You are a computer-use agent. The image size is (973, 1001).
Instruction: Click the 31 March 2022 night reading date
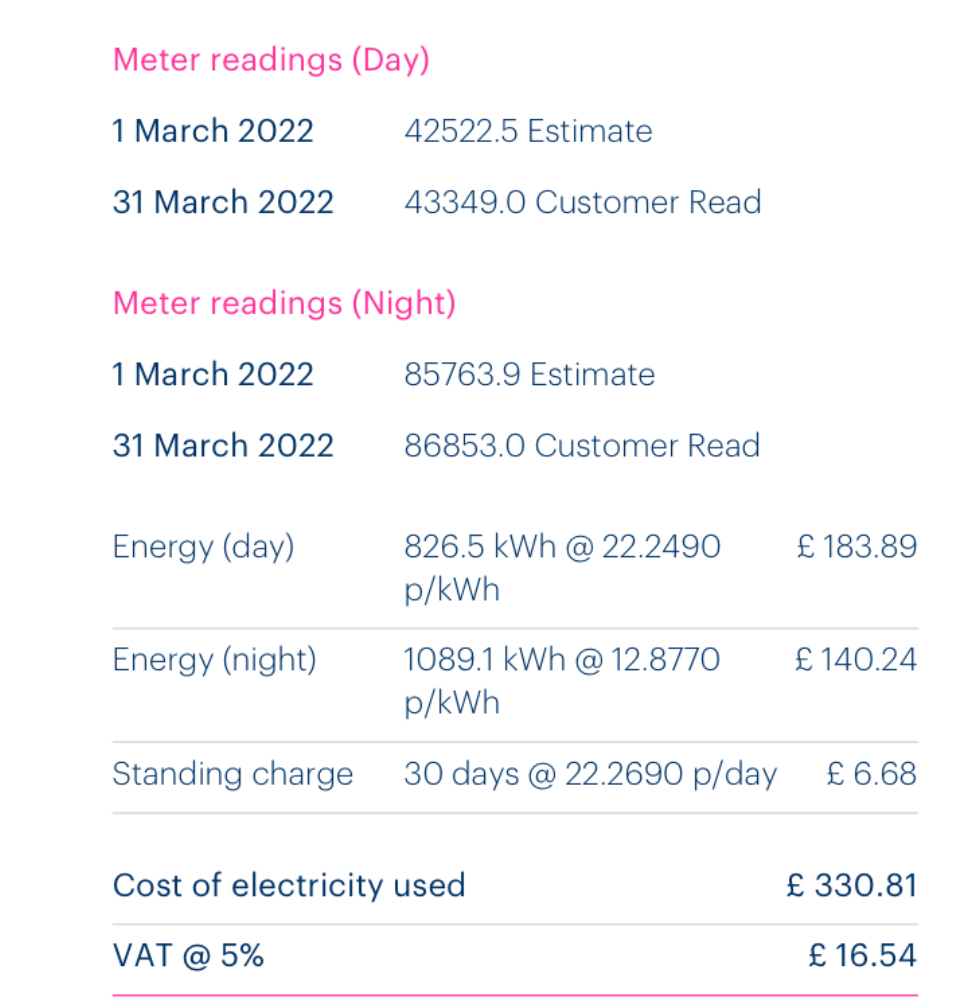tap(223, 445)
